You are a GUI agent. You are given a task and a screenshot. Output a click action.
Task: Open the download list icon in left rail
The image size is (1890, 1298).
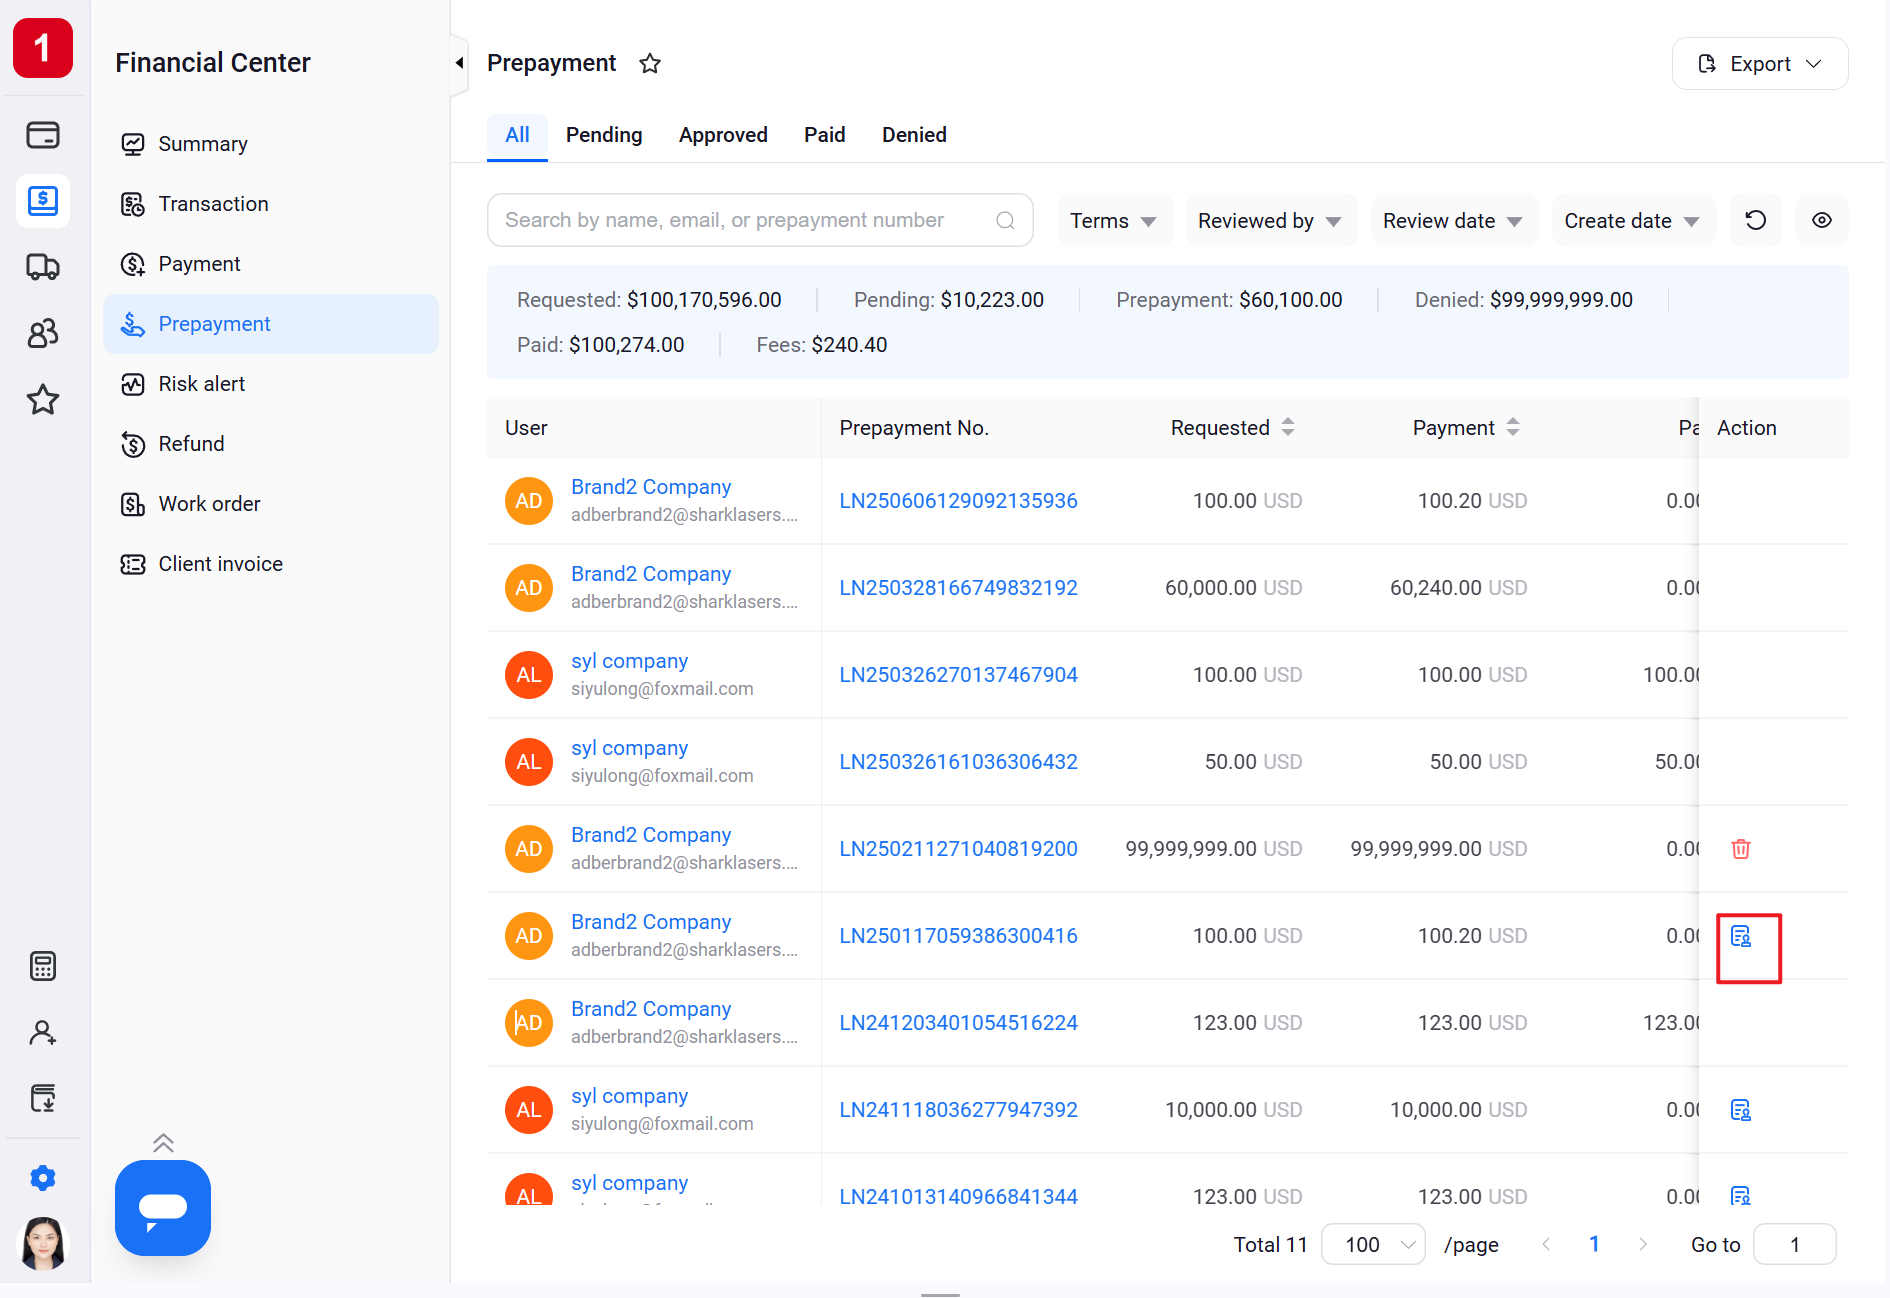tap(43, 1098)
